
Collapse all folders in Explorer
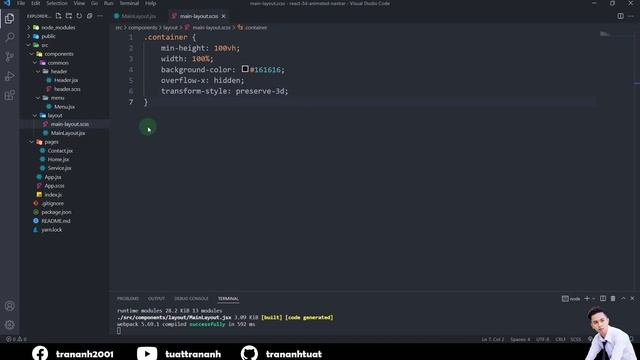click(89, 16)
